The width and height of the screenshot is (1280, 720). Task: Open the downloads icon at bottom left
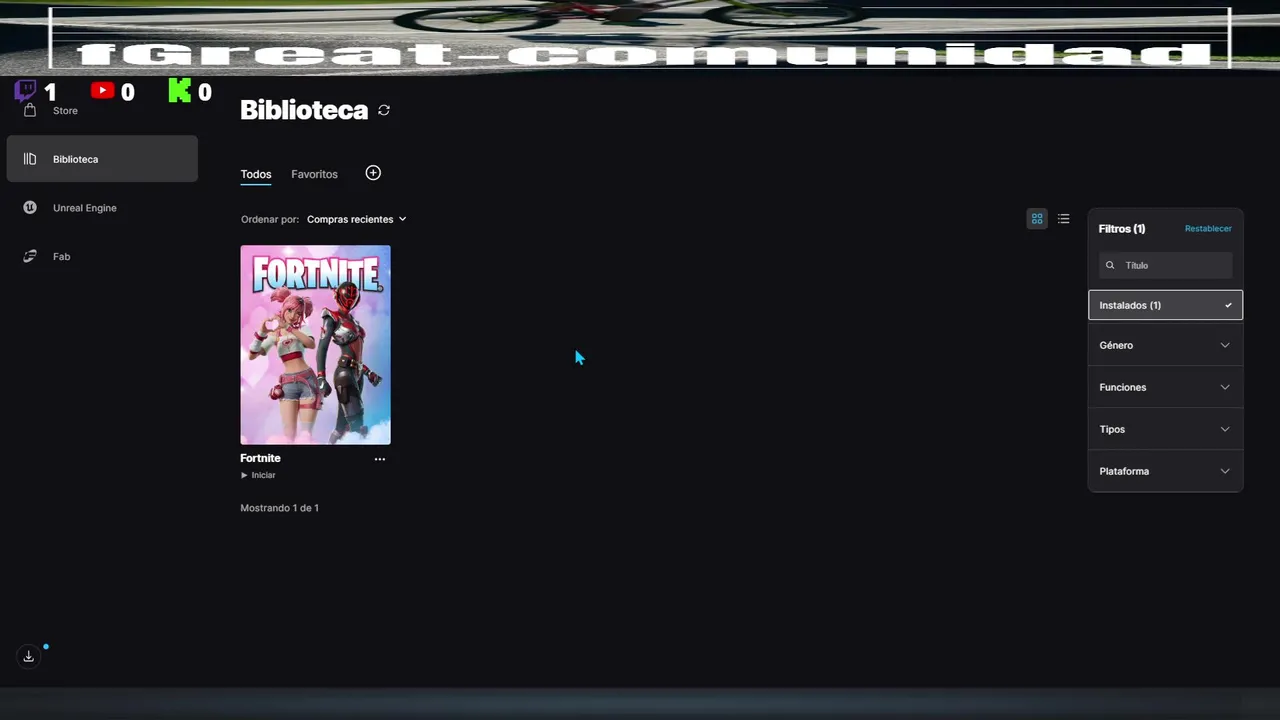click(x=28, y=656)
